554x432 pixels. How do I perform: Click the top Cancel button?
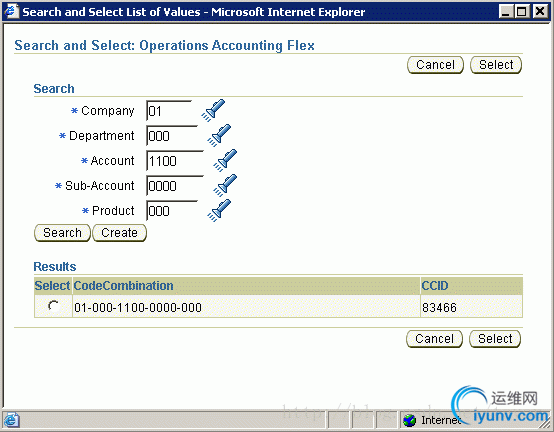click(x=435, y=65)
